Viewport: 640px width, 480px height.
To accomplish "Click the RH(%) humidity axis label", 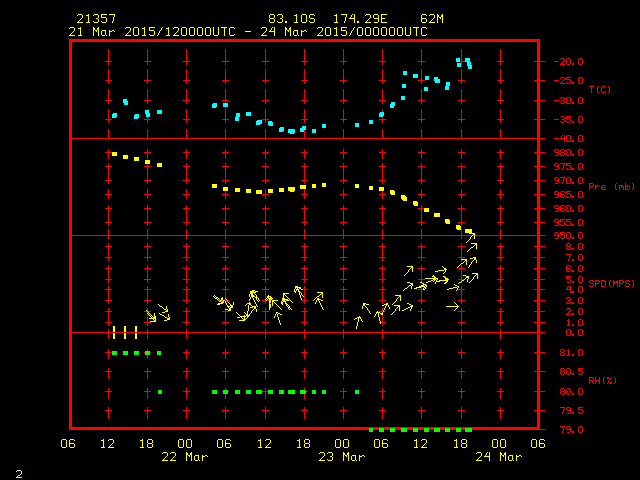I will [x=602, y=380].
